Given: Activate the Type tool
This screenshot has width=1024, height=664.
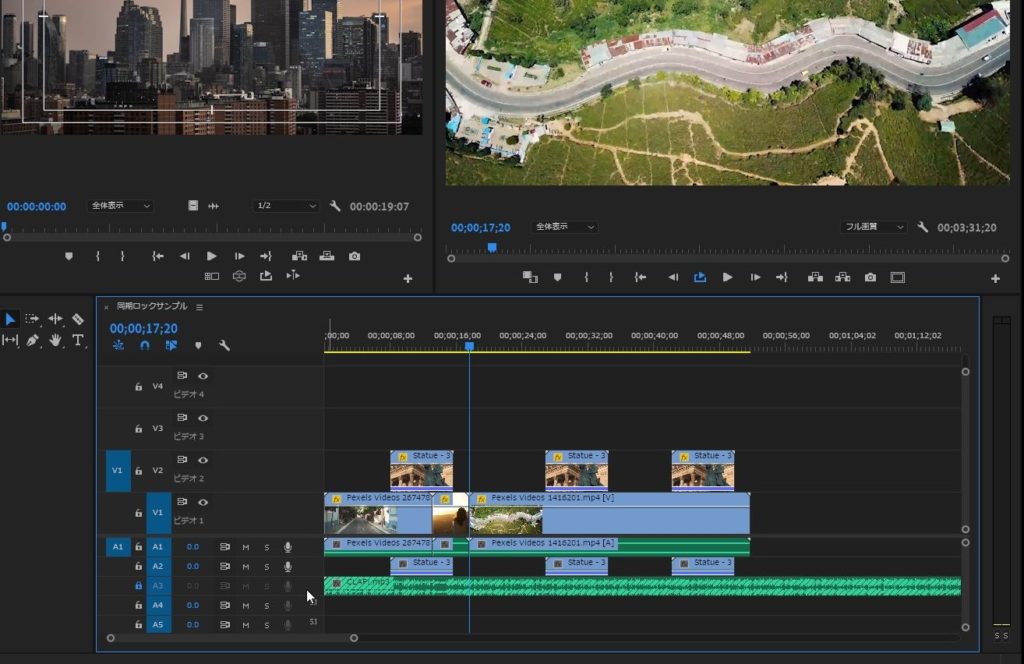Looking at the screenshot, I should click(x=78, y=340).
